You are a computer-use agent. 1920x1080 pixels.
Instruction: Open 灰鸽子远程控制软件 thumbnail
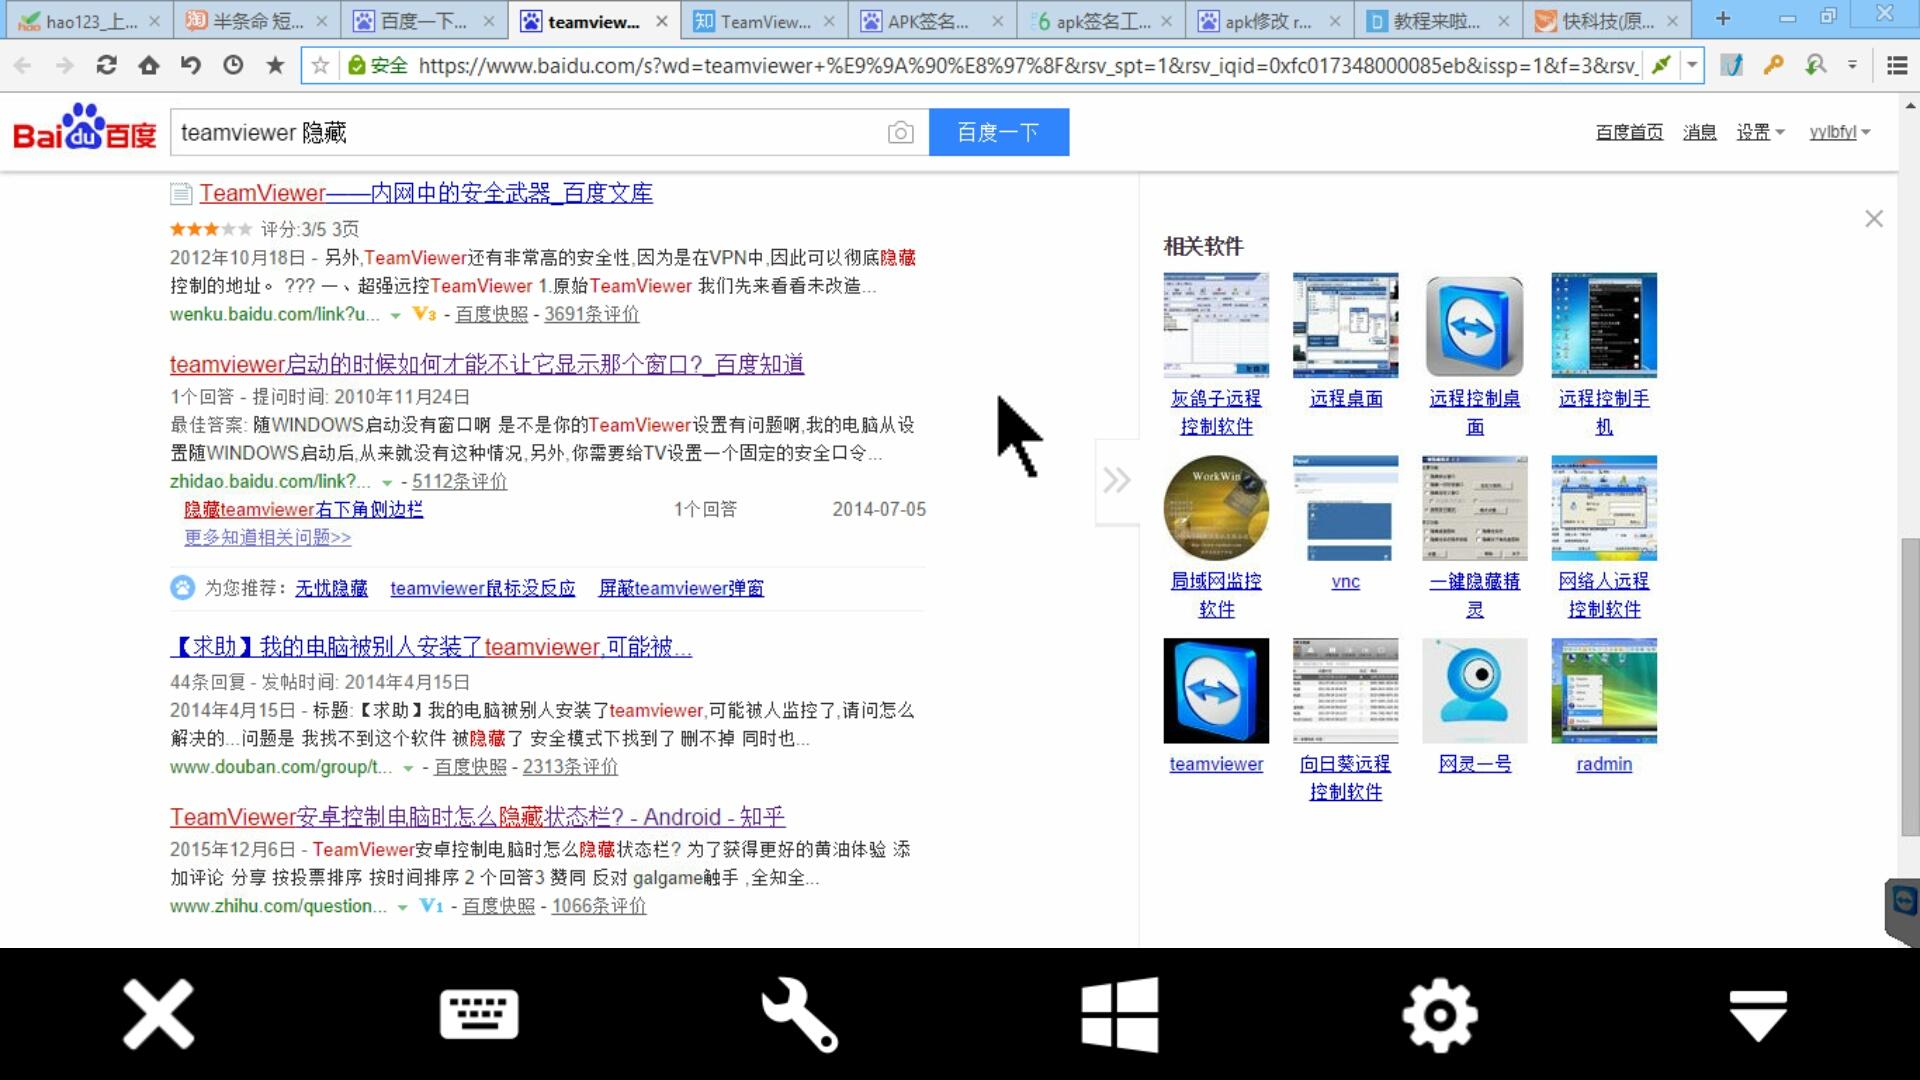(x=1216, y=325)
